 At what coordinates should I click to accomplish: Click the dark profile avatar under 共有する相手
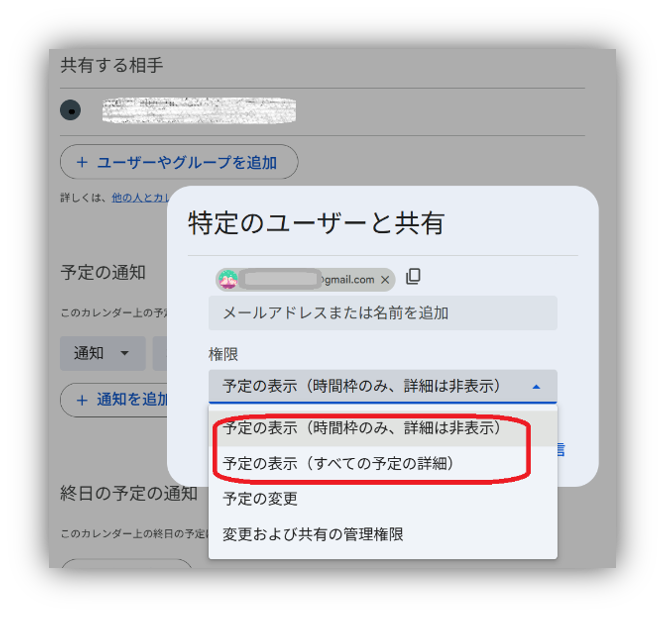(71, 110)
